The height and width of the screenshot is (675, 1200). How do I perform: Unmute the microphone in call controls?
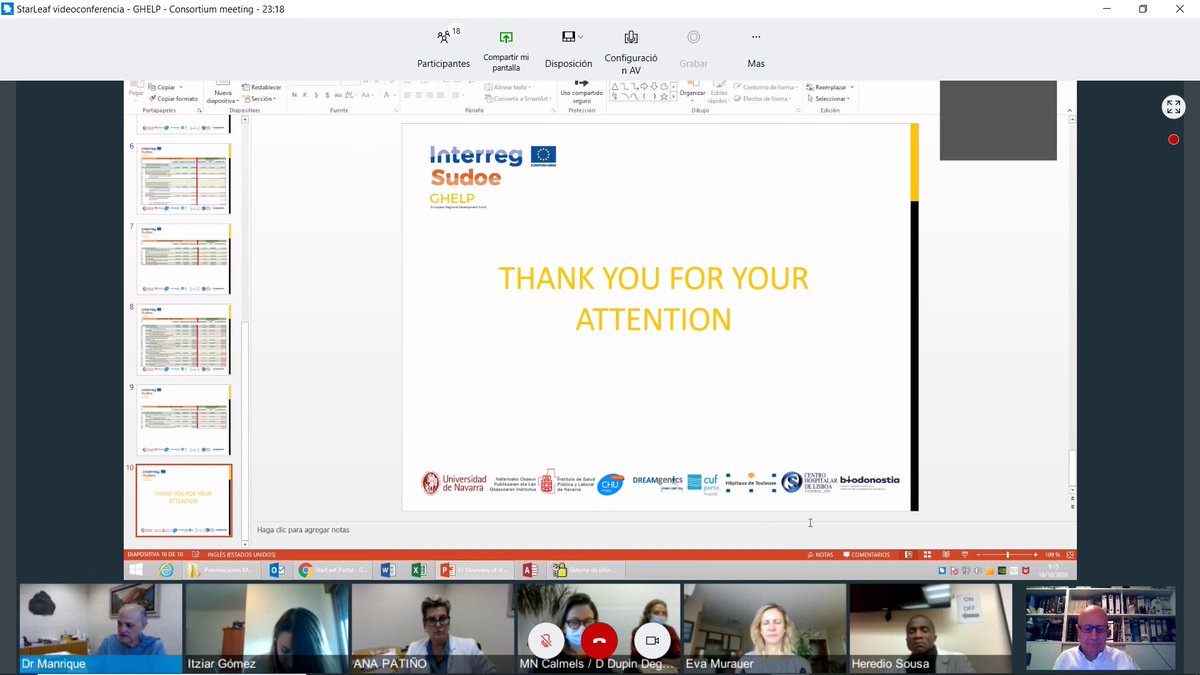[546, 640]
